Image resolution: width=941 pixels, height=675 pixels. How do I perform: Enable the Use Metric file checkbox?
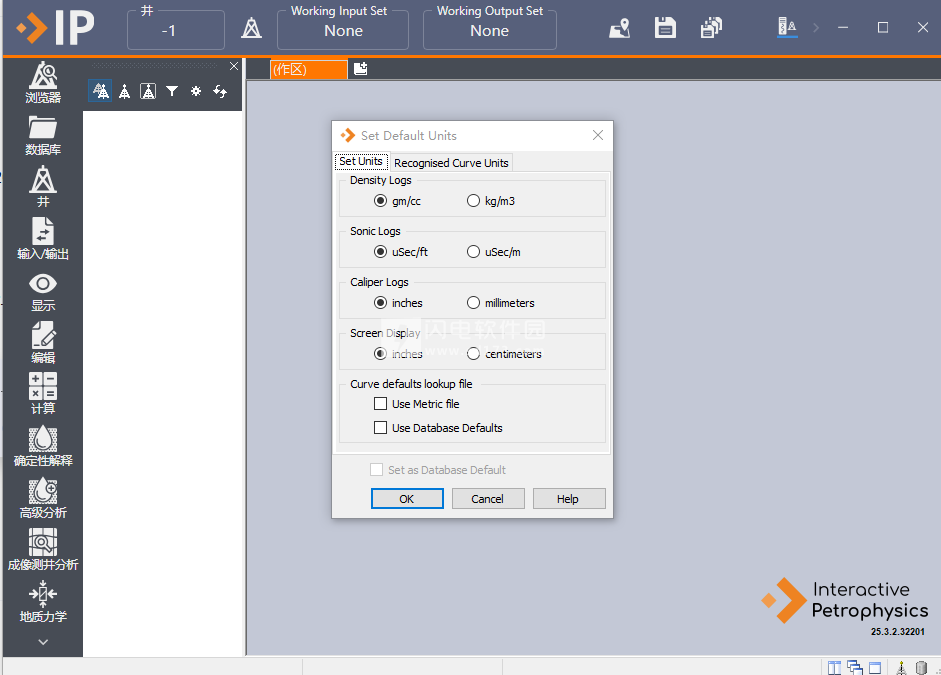[x=380, y=404]
